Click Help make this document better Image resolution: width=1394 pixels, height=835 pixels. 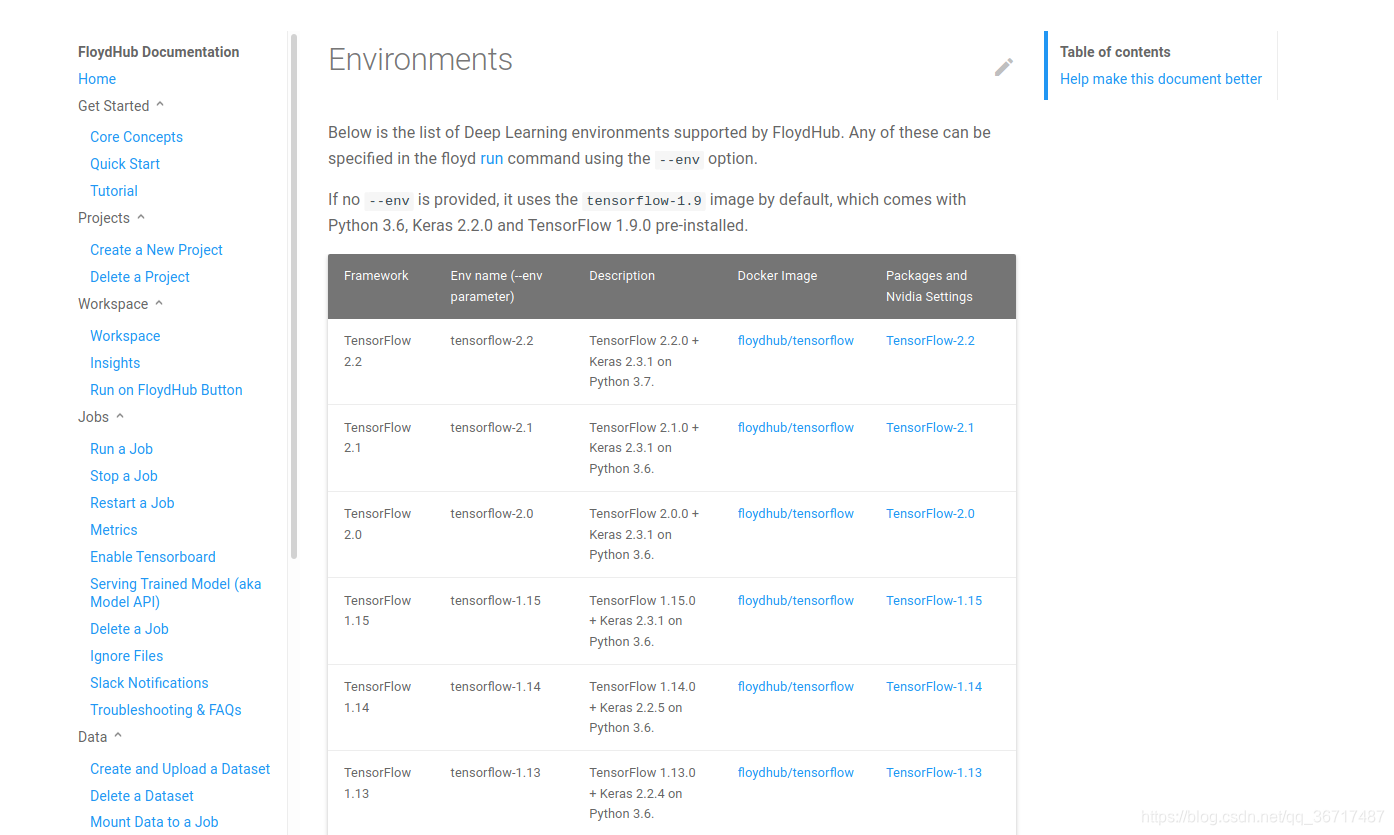(x=1161, y=79)
